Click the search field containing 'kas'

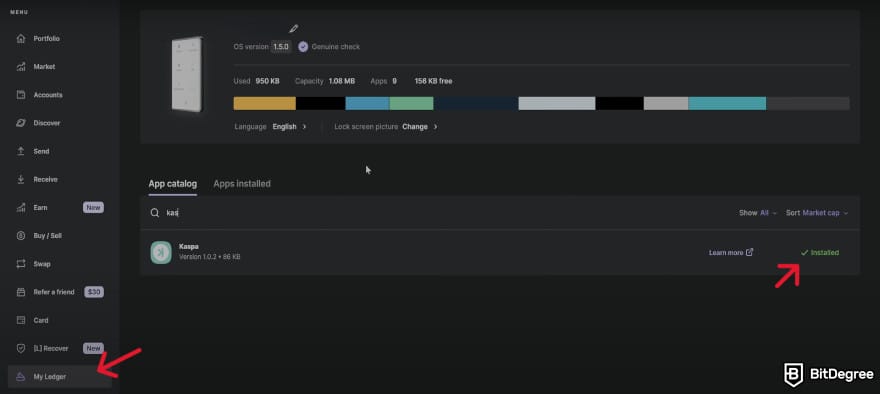tap(438, 213)
